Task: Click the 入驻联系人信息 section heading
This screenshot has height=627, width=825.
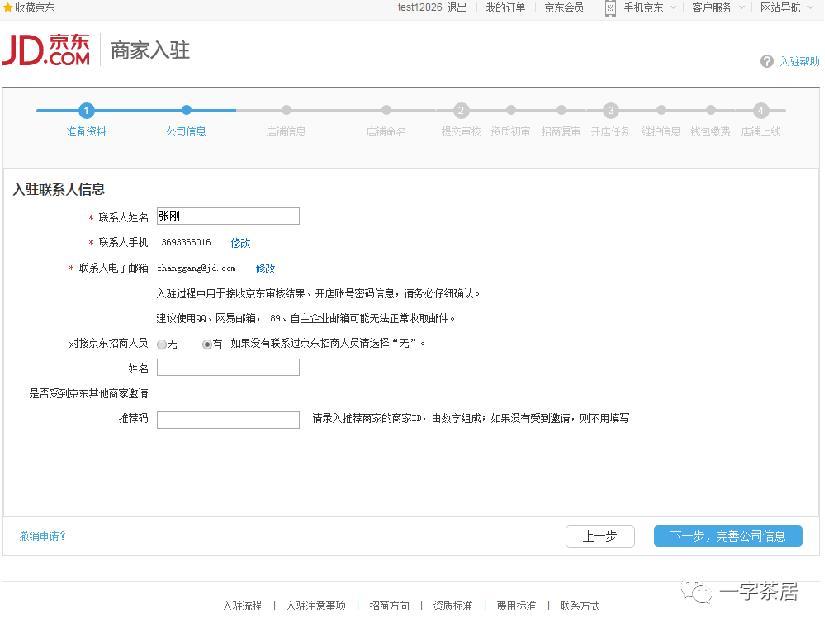Action: pos(58,189)
